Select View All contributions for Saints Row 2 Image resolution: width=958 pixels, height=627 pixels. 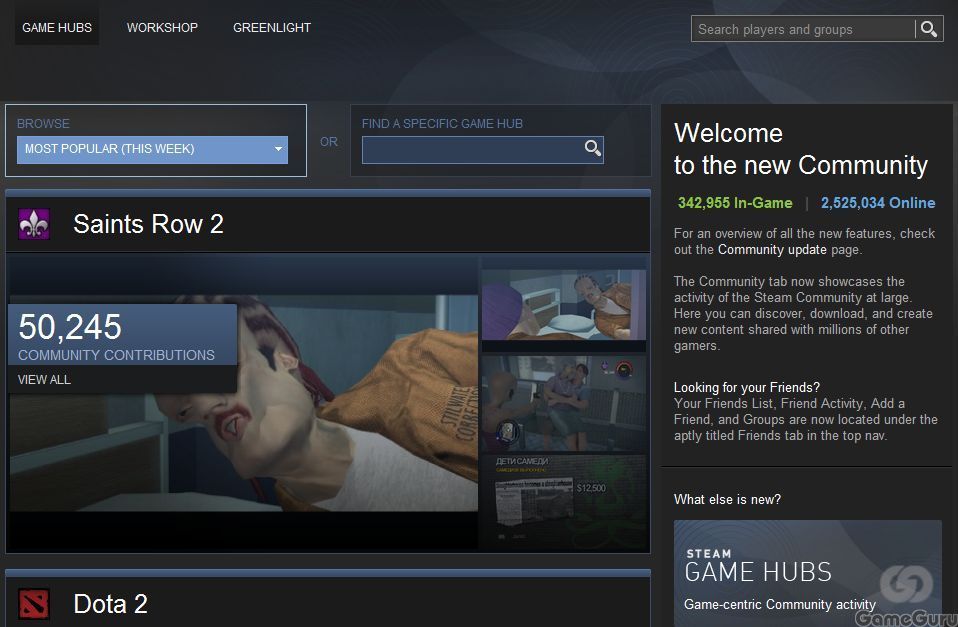44,380
